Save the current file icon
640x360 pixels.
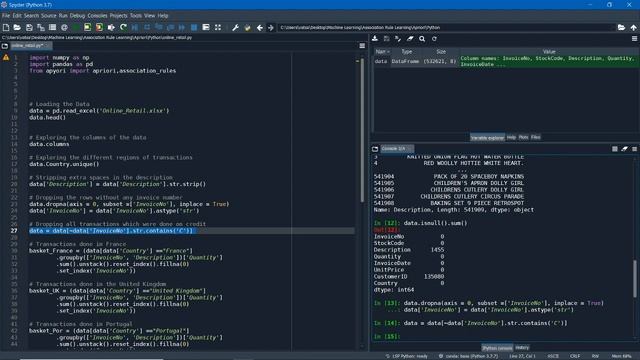point(29,27)
